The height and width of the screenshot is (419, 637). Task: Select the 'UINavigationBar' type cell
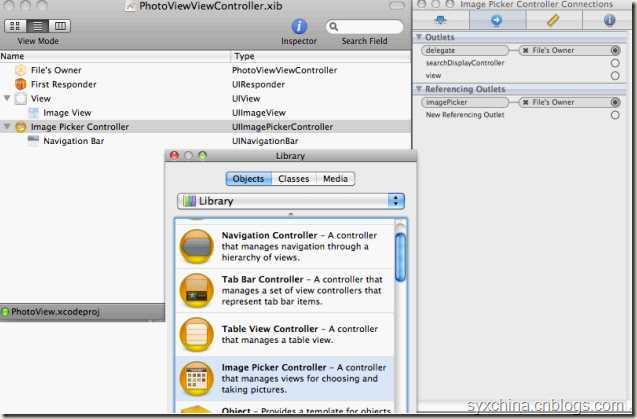[x=265, y=141]
